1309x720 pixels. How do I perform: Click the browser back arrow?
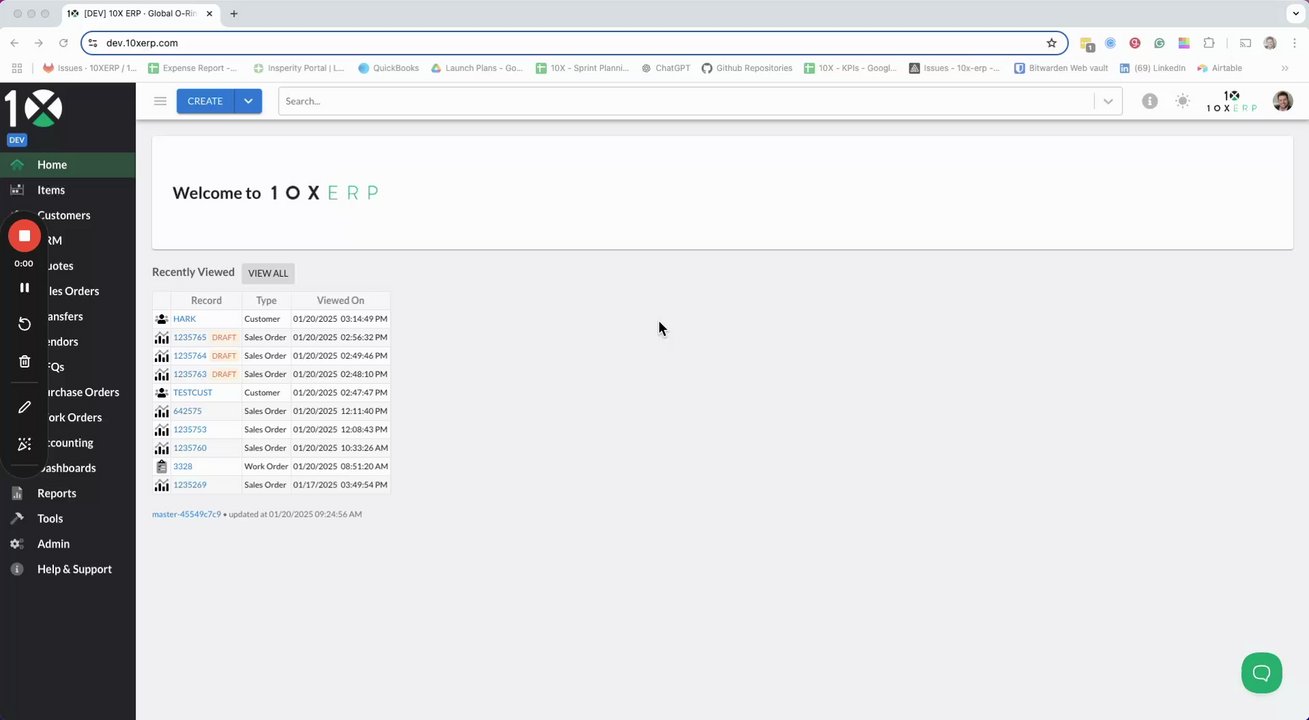click(x=15, y=43)
